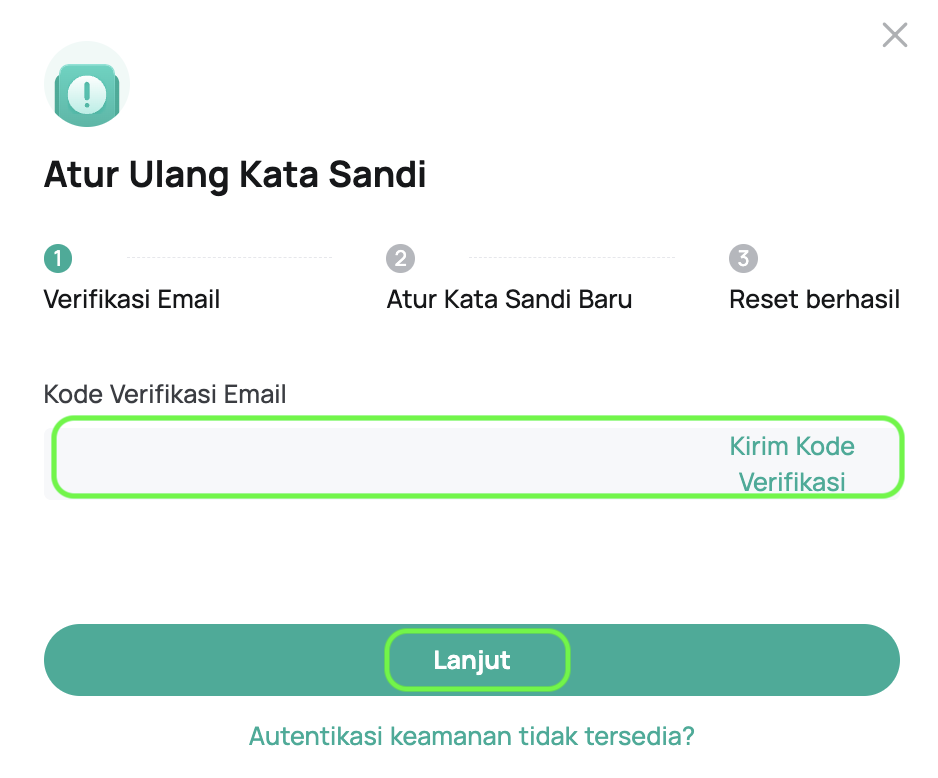Select the step 1 number circle
This screenshot has width=938, height=778.
click(x=58, y=259)
